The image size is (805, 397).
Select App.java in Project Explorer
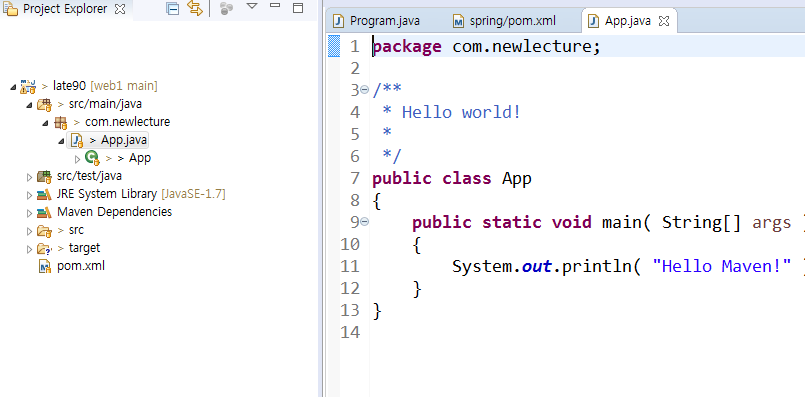124,140
